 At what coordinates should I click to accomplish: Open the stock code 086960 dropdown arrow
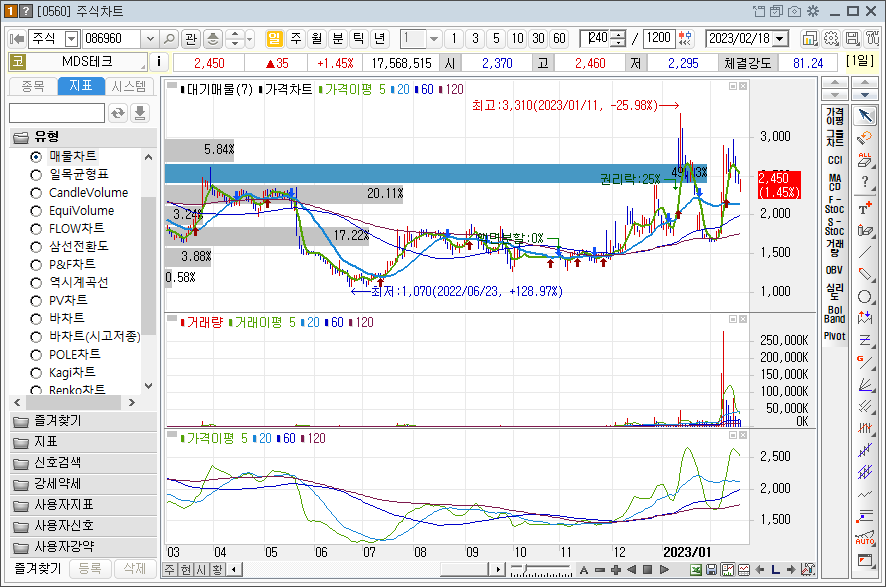coord(150,38)
